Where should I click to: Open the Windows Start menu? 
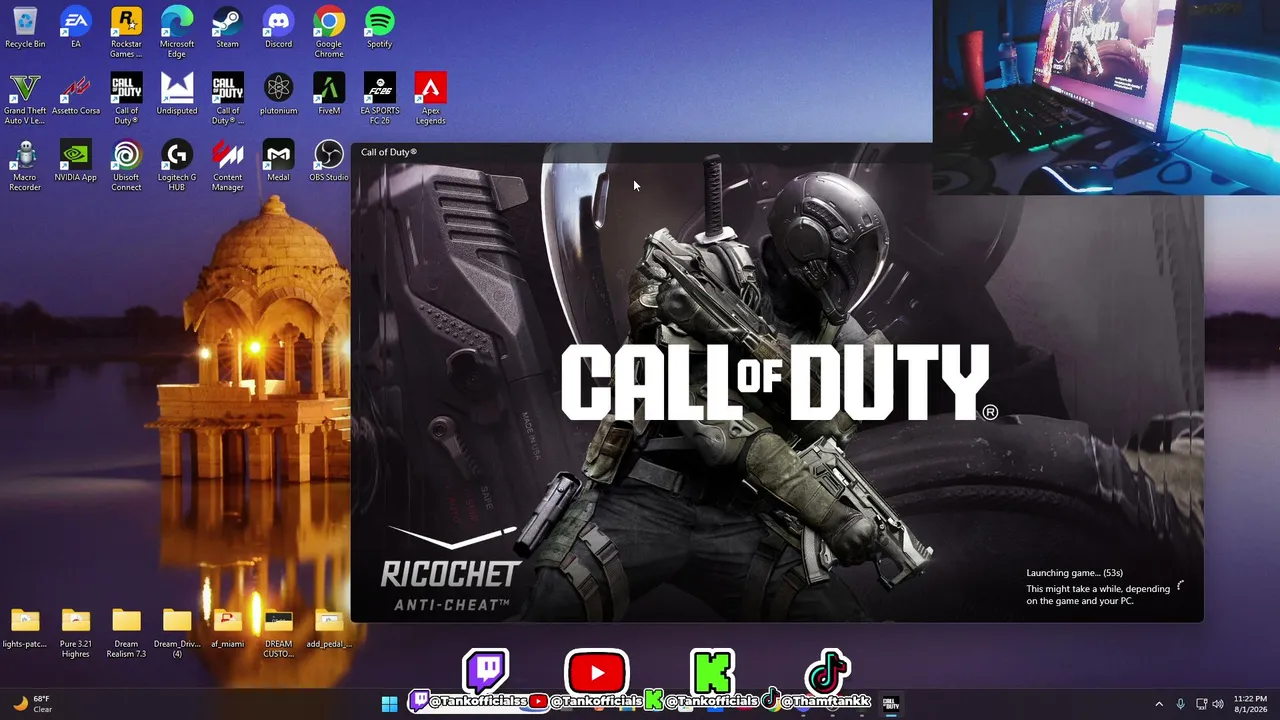[x=389, y=704]
